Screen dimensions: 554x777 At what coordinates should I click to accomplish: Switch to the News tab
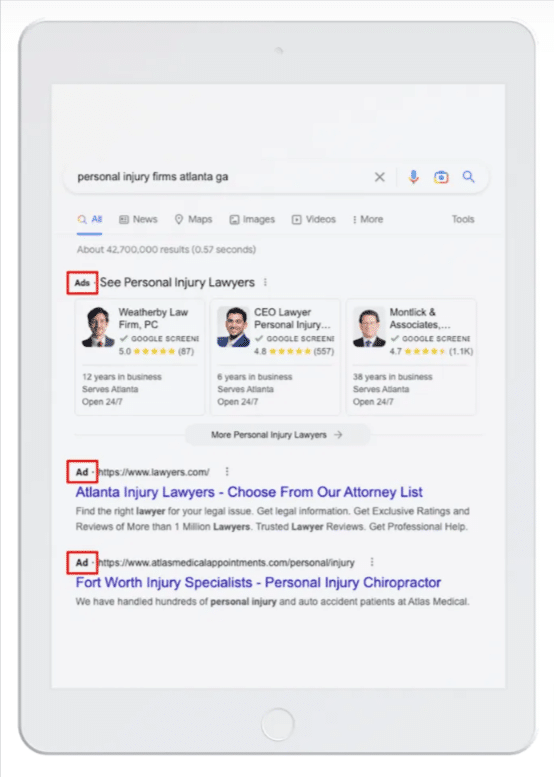coord(138,219)
